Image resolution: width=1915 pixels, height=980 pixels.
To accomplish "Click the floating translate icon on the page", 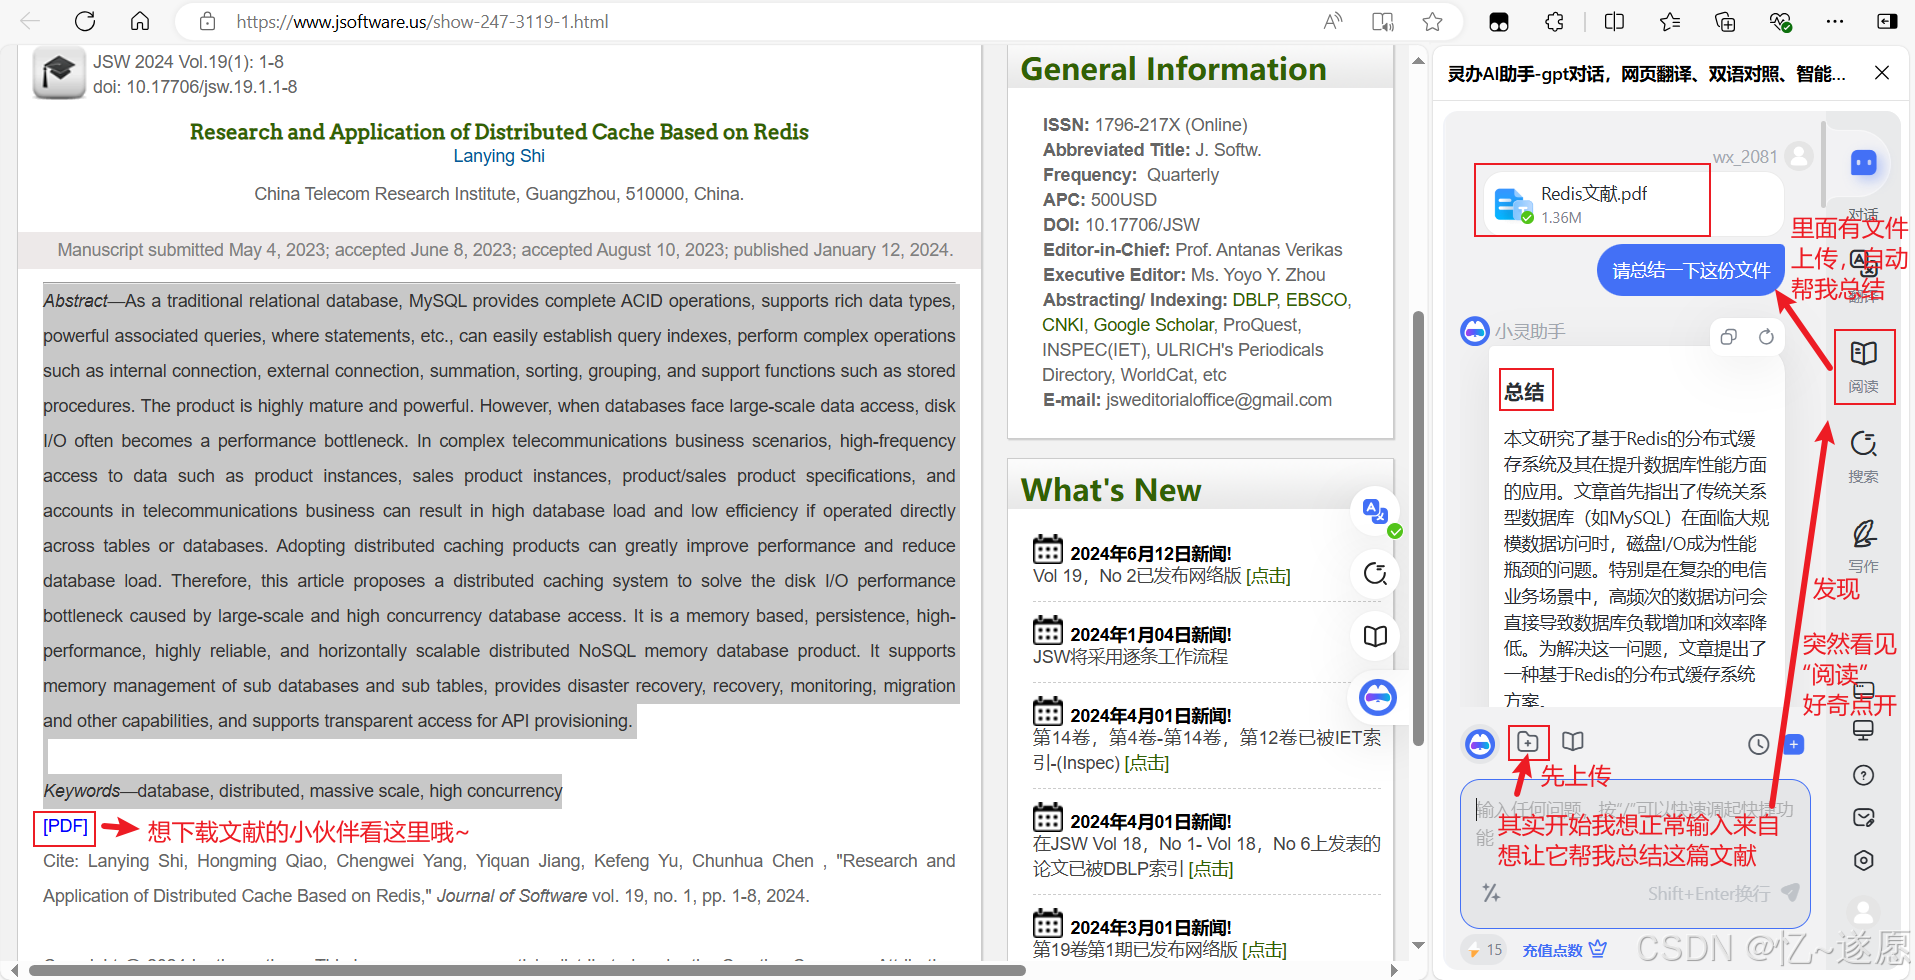I will [1376, 512].
